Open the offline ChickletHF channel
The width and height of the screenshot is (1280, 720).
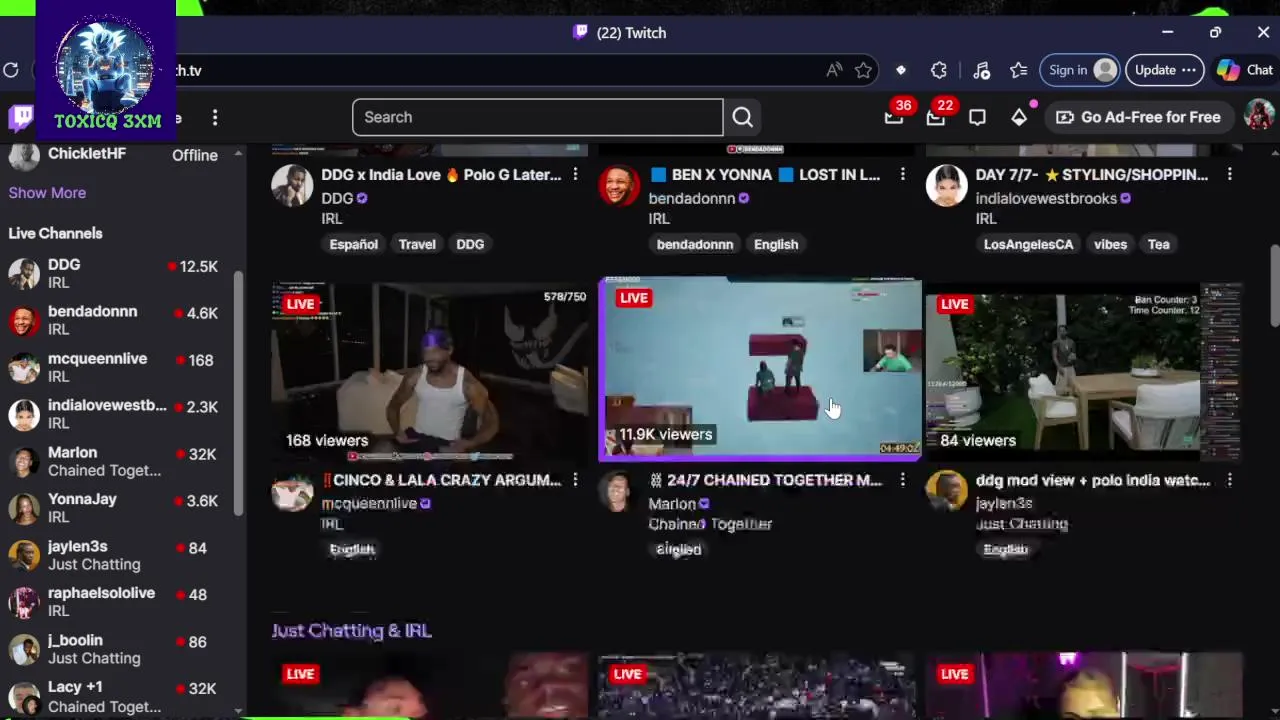[117, 155]
